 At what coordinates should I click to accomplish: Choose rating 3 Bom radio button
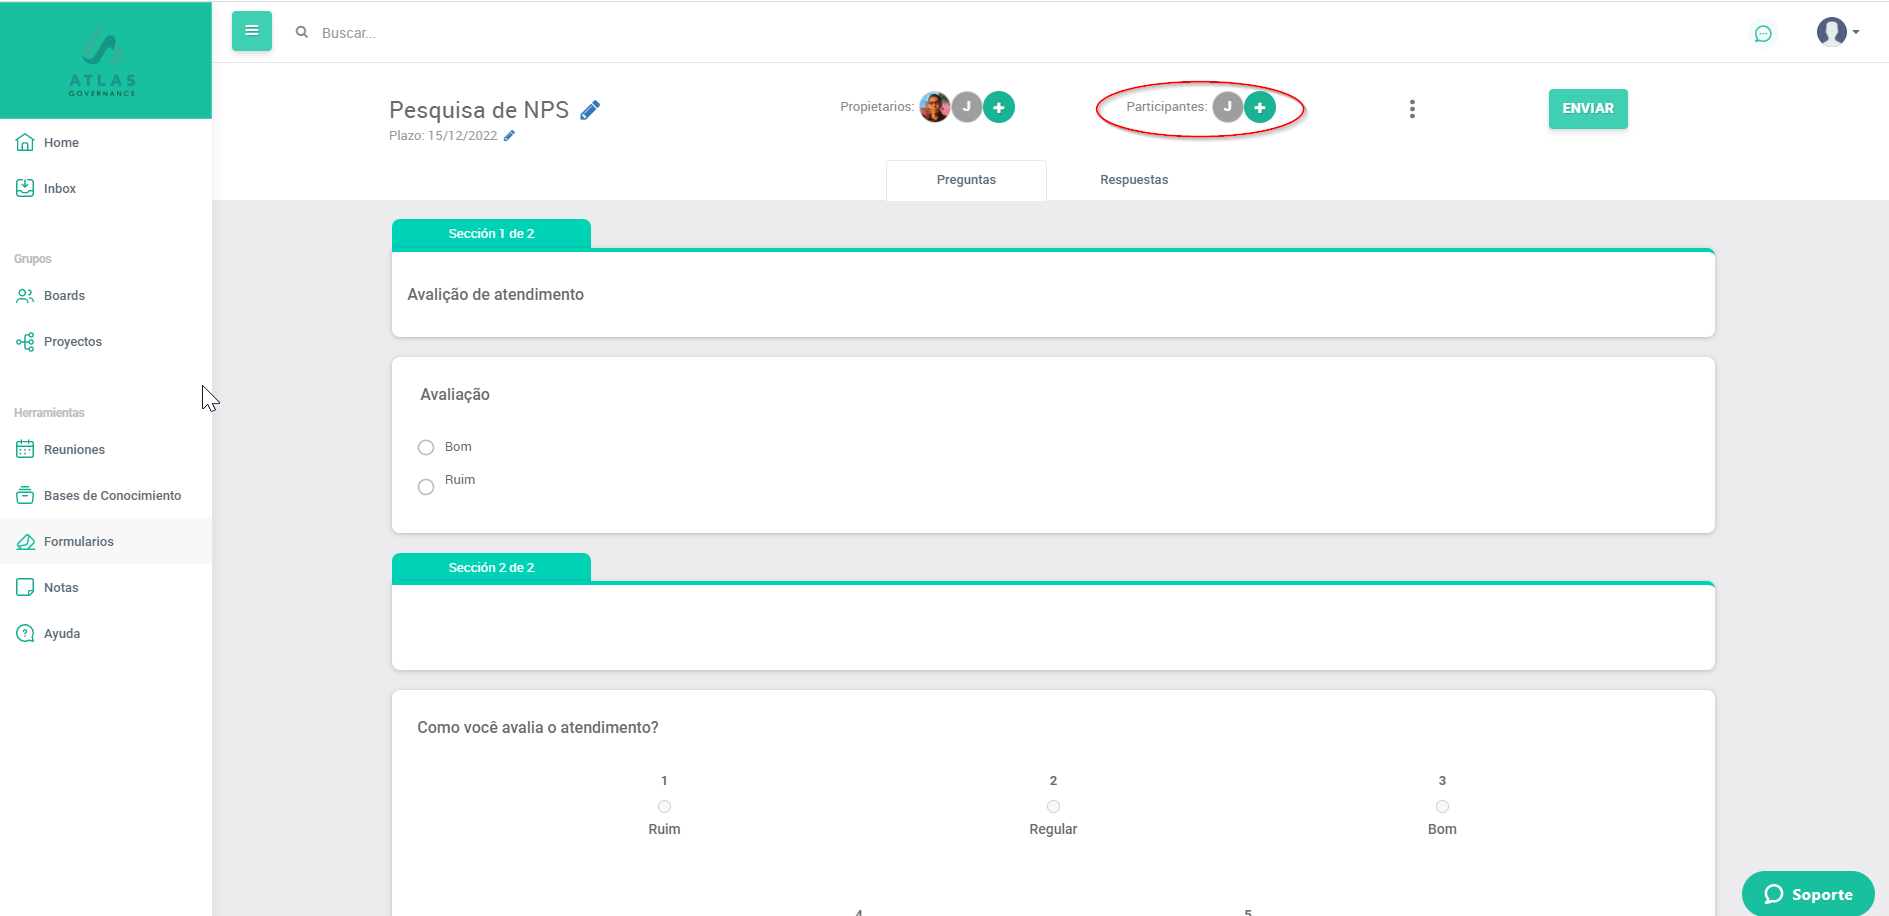tap(1442, 806)
